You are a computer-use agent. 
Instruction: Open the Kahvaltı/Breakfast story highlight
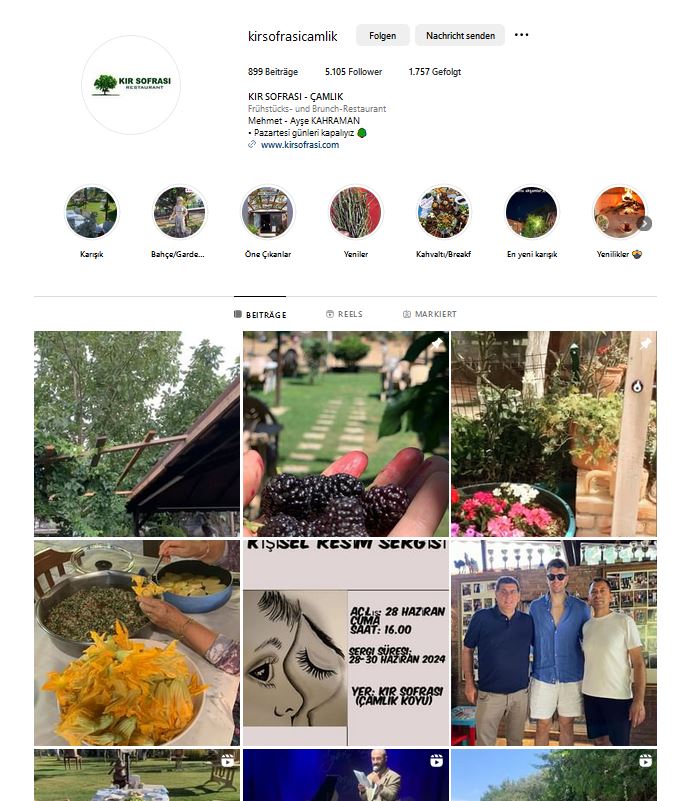(x=443, y=212)
